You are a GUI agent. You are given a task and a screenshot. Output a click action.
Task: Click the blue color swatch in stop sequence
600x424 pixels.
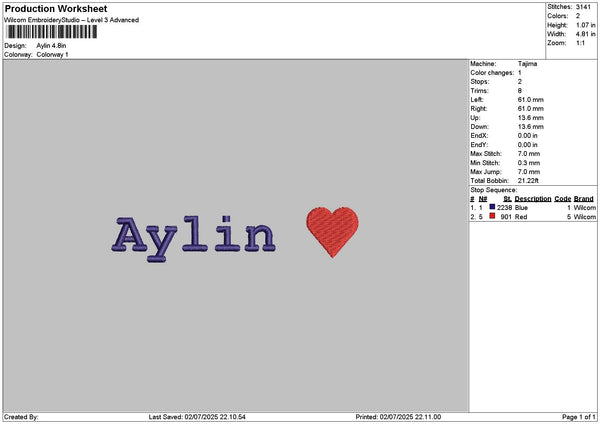pyautogui.click(x=492, y=207)
